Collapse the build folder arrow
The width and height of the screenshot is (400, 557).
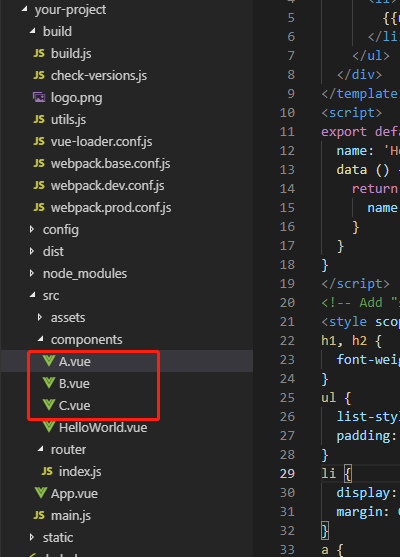(x=32, y=31)
